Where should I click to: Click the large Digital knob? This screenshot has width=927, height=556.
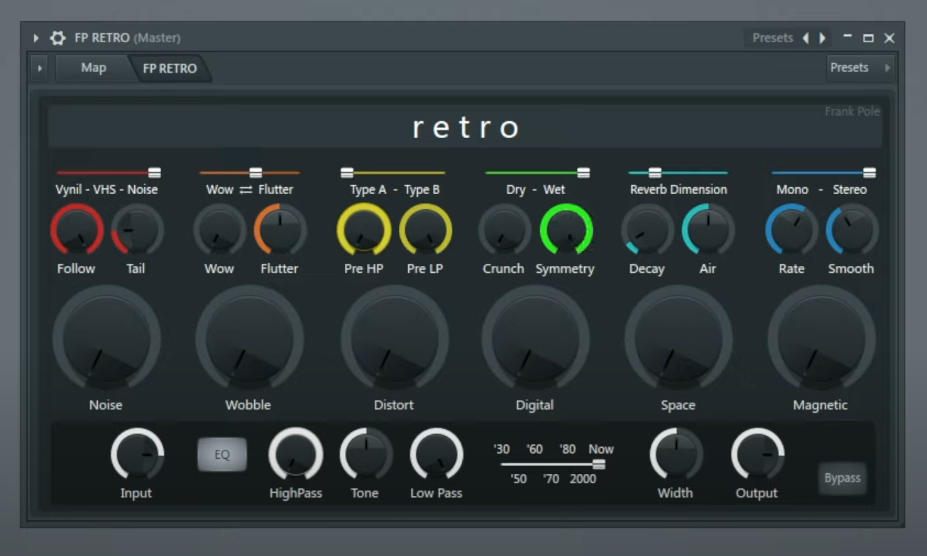coord(535,339)
